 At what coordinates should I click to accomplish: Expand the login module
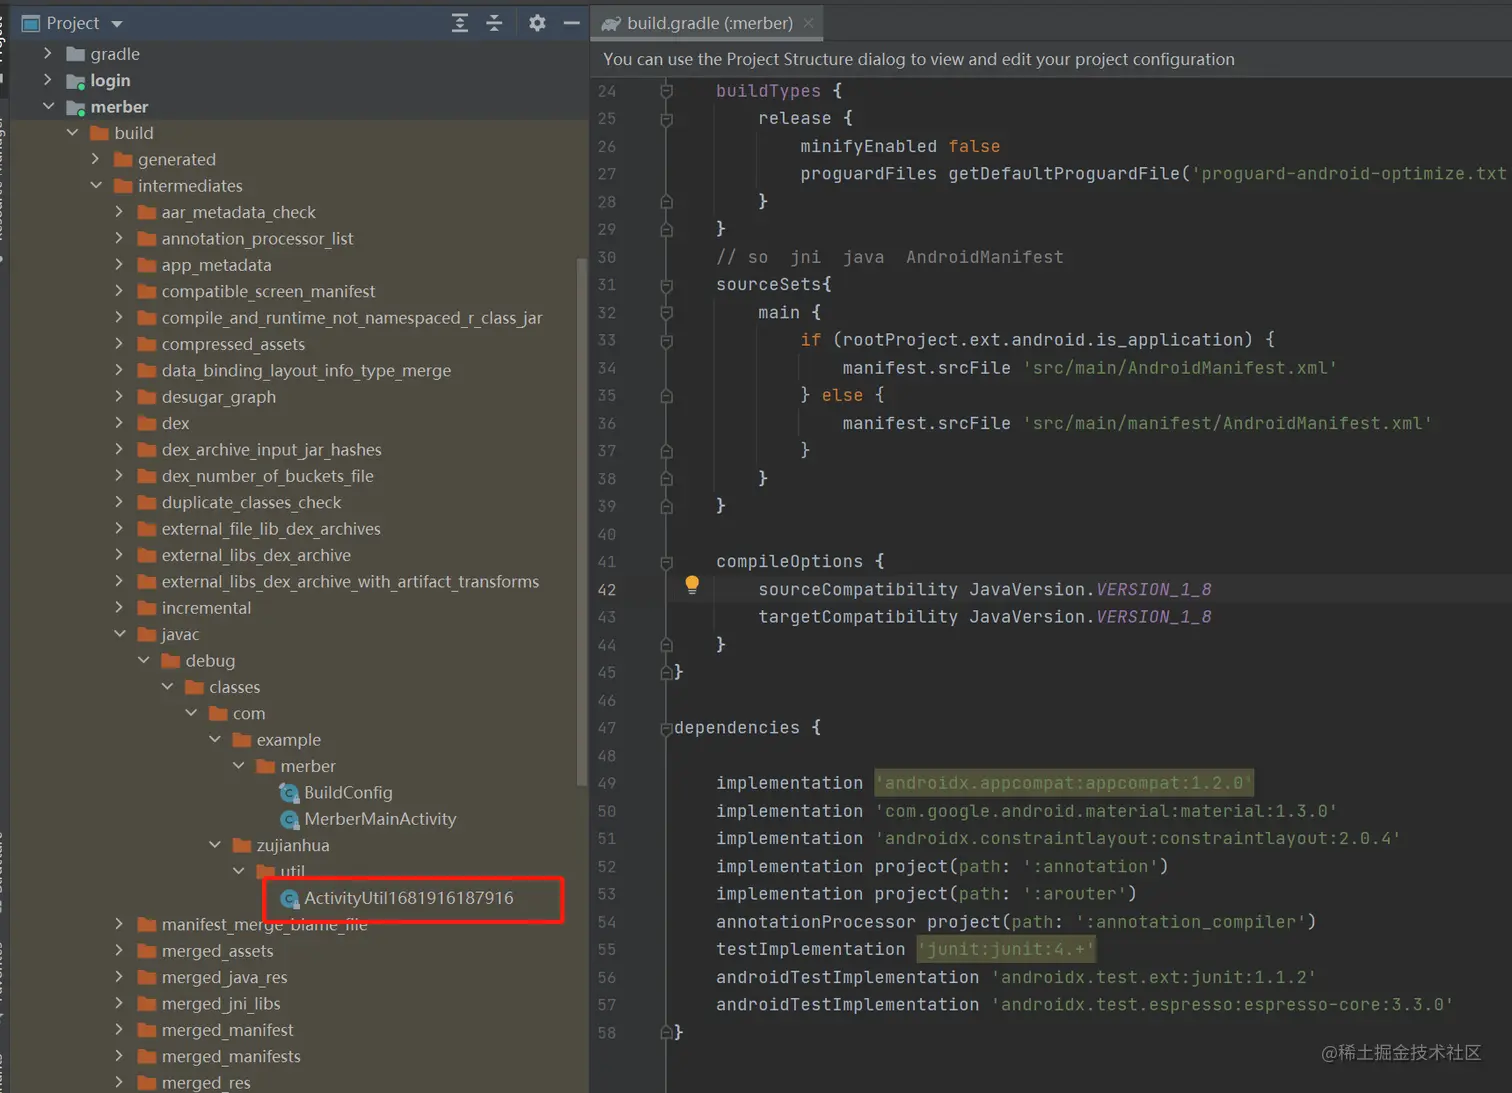[48, 80]
